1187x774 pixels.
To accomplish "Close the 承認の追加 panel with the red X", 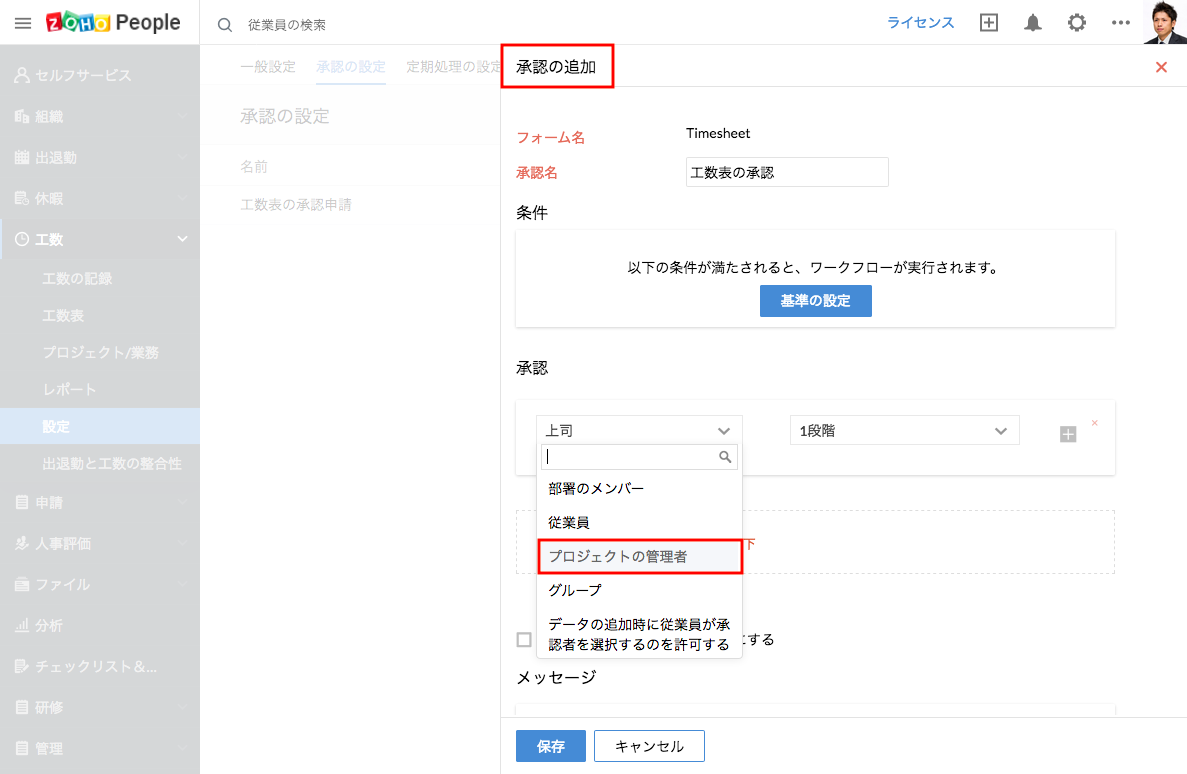I will (1161, 67).
